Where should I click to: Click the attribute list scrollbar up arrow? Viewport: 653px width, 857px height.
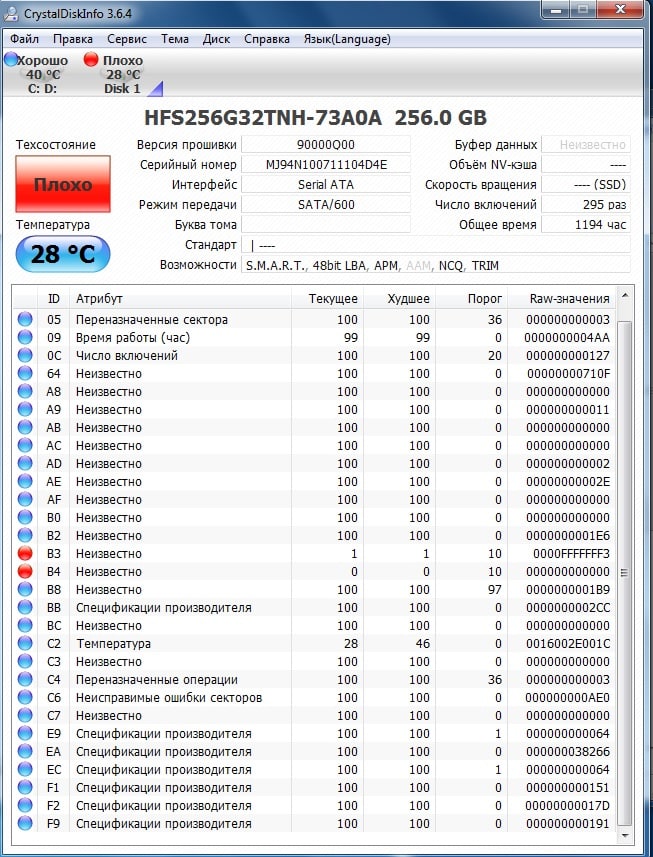click(x=625, y=296)
